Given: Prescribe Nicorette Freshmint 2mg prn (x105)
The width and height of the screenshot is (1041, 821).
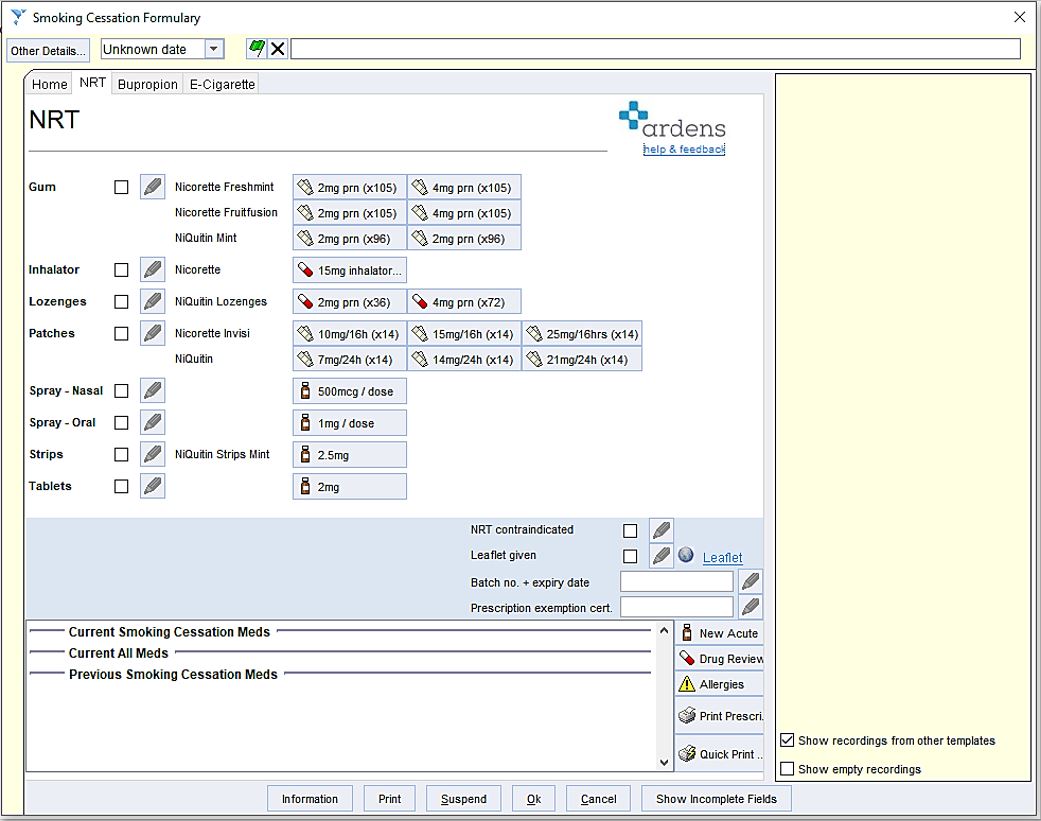Looking at the screenshot, I should pos(349,188).
